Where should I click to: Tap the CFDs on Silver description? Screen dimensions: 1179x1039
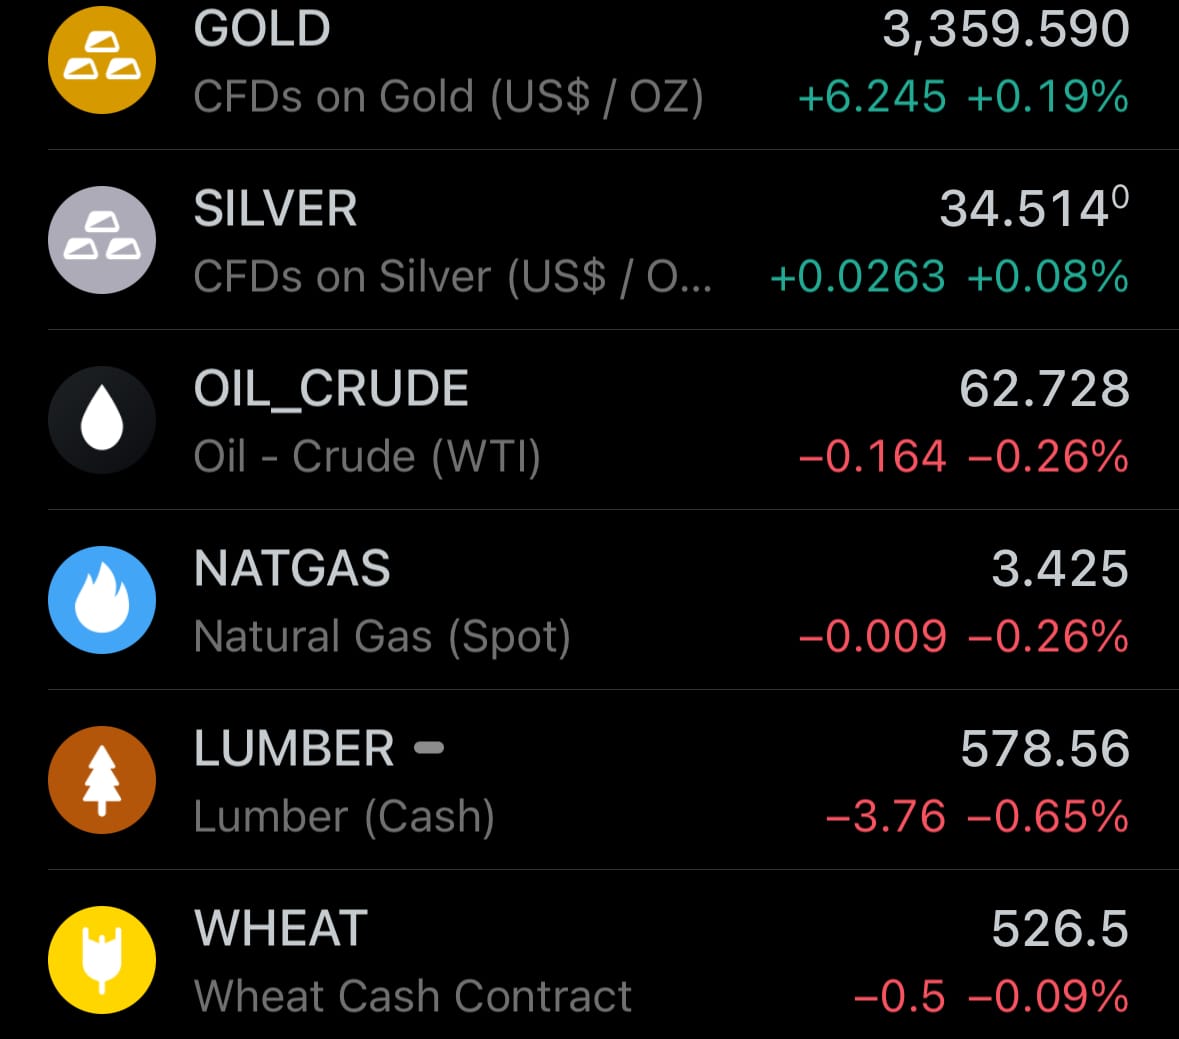(453, 277)
